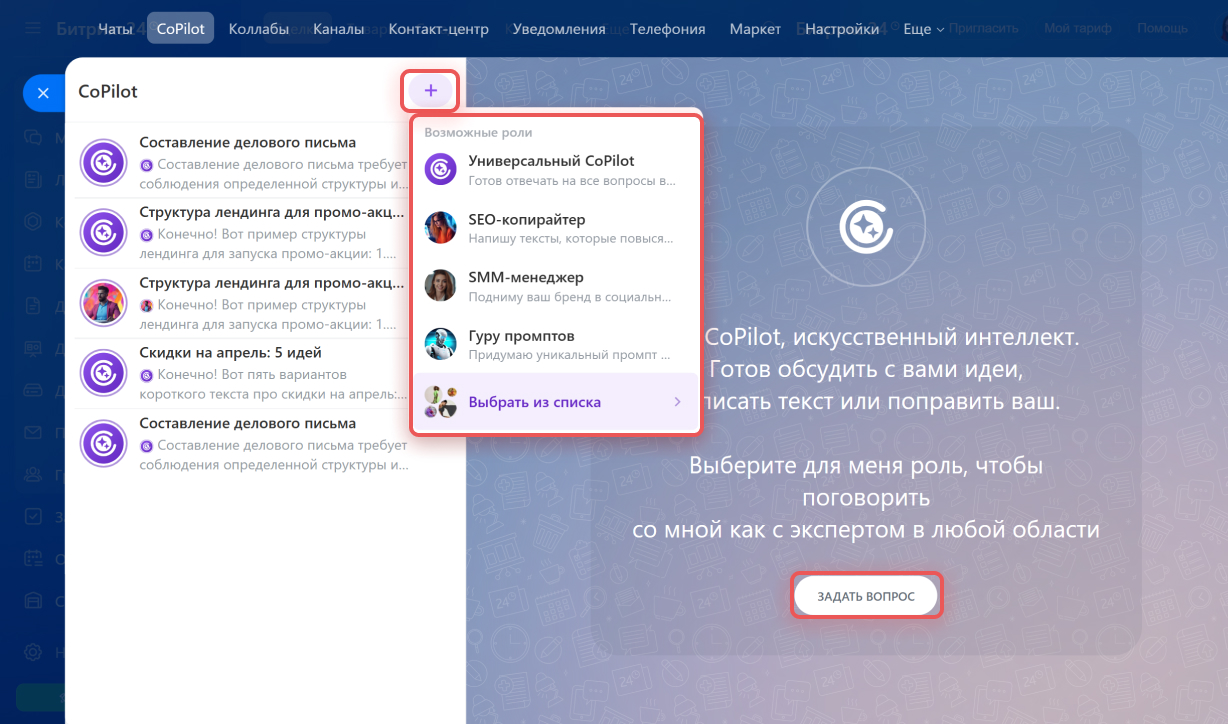The width and height of the screenshot is (1228, 724).
Task: Open the Уведомления tab
Action: (559, 29)
